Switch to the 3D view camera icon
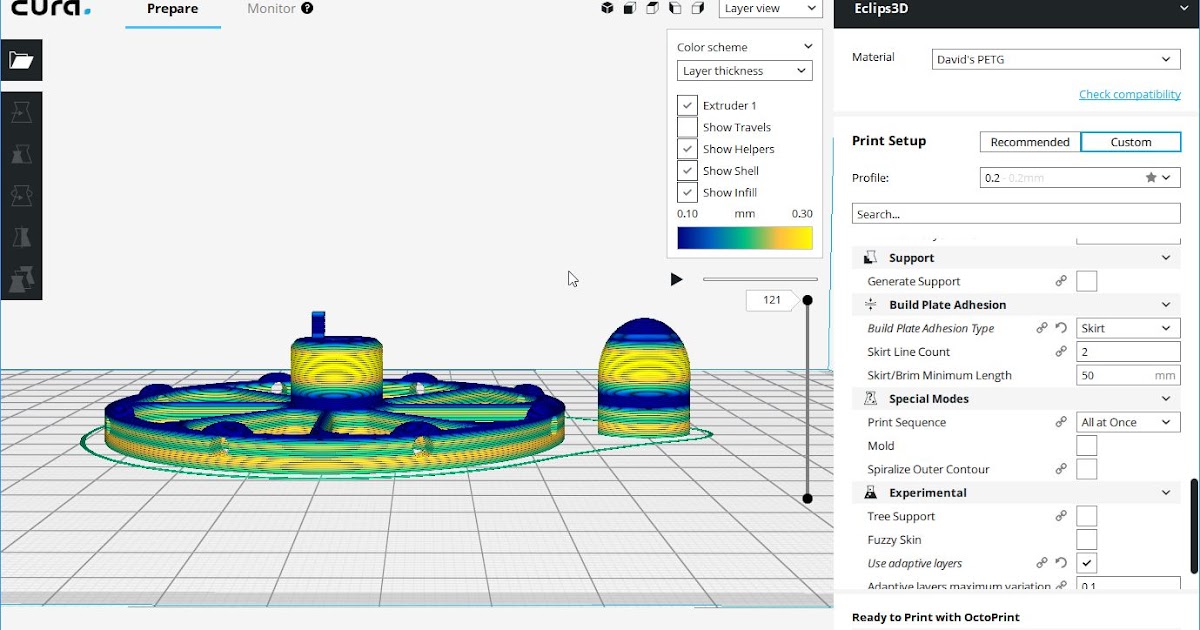The width and height of the screenshot is (1200, 630). (x=607, y=8)
